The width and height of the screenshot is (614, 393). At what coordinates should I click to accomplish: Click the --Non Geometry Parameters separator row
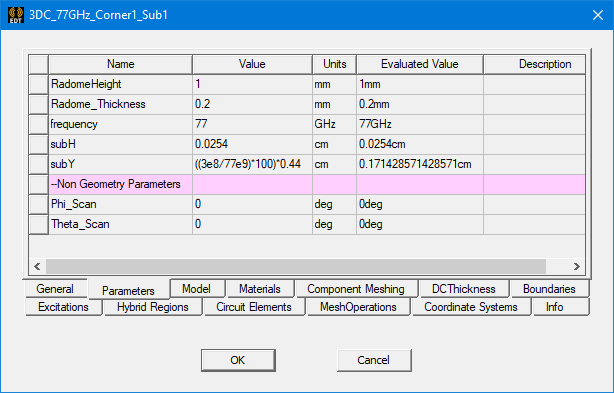(317, 184)
